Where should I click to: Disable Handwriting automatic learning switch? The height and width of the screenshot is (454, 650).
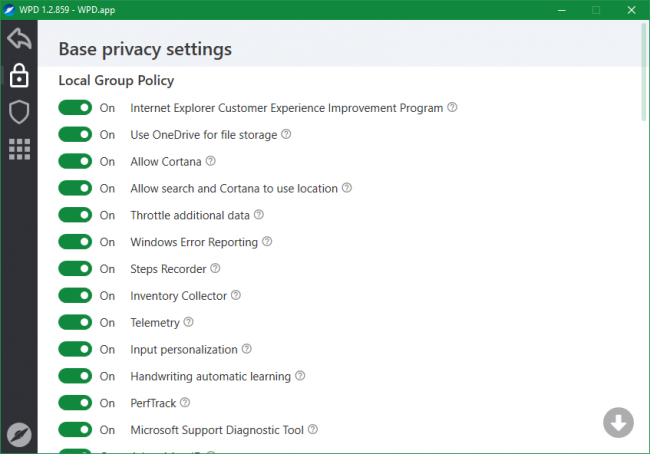(x=75, y=376)
